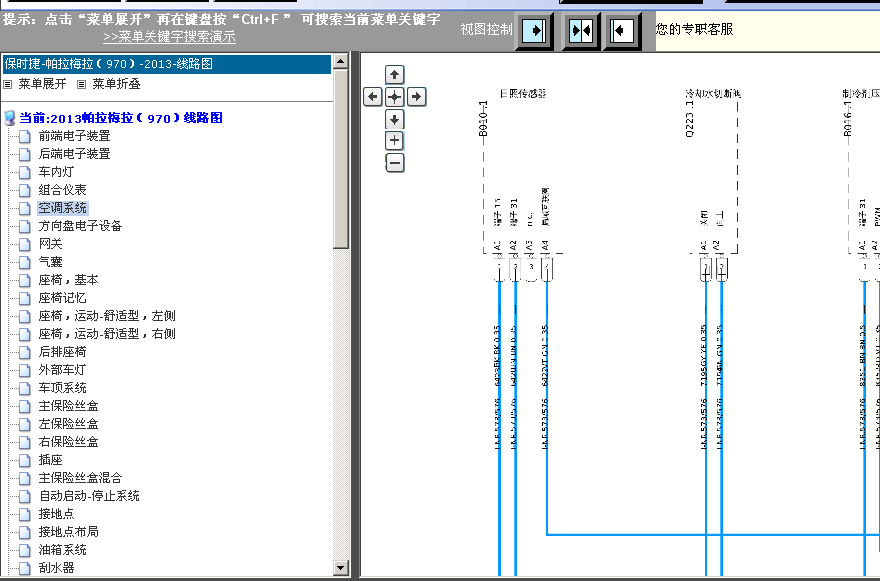The image size is (880, 581).
Task: Click the 您的专职客服 text
Action: click(695, 29)
